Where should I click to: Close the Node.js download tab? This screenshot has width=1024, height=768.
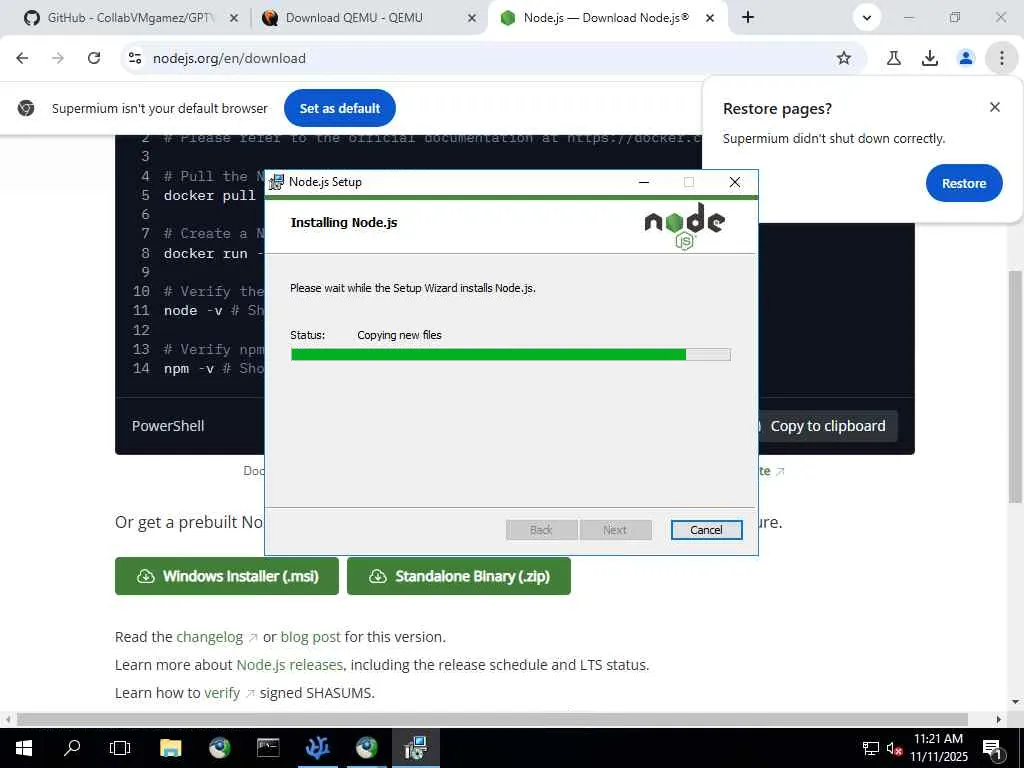[x=710, y=18]
